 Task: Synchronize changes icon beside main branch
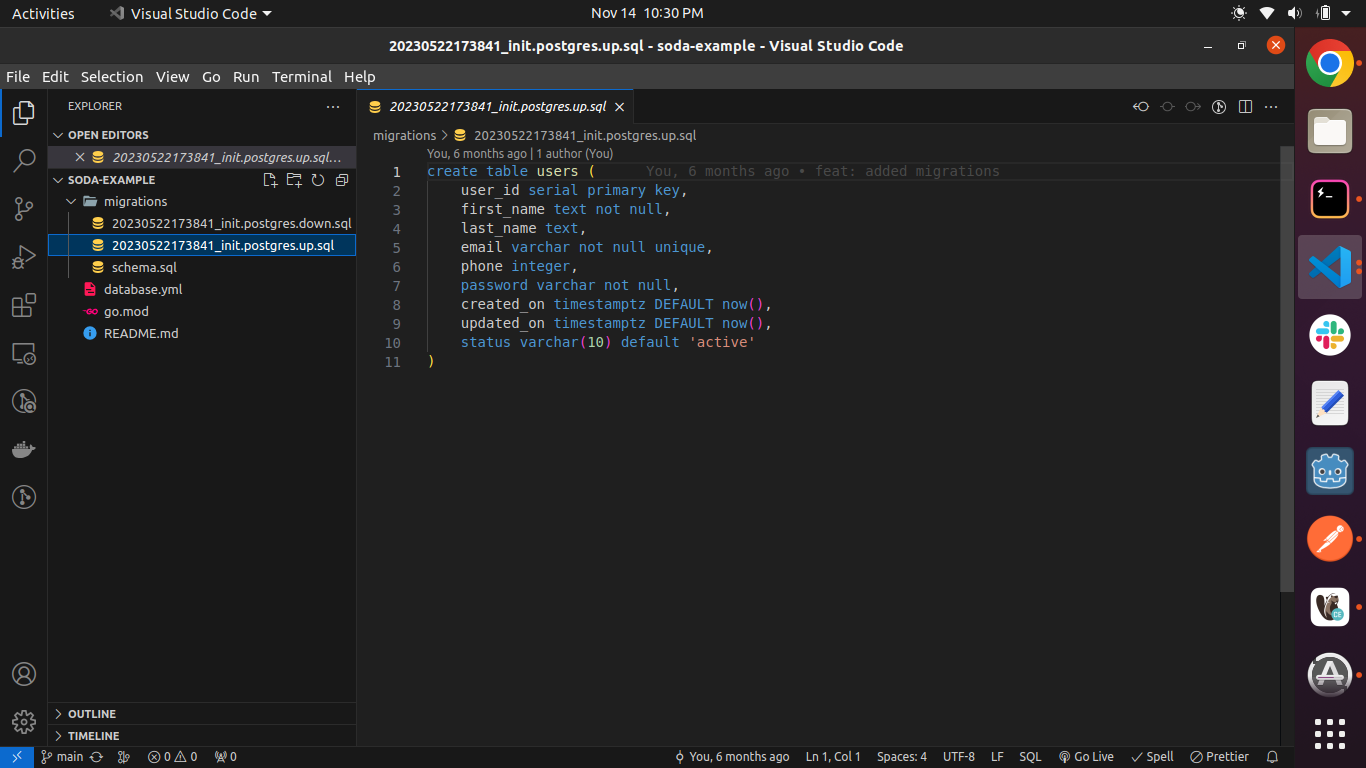96,757
